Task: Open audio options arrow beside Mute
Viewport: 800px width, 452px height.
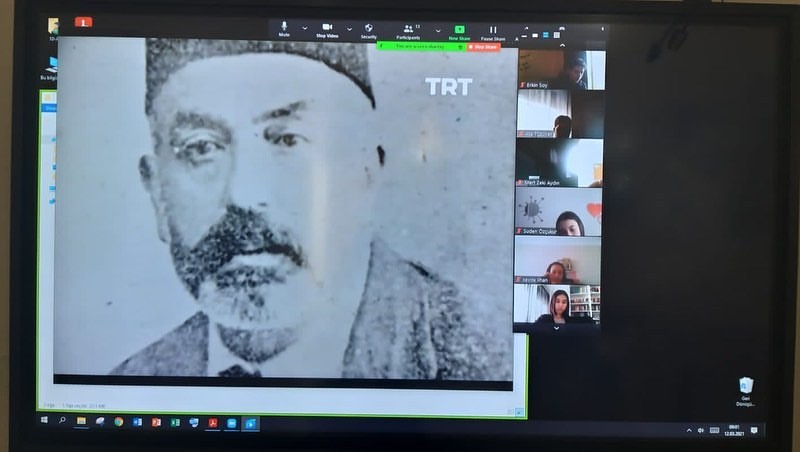Action: pos(305,28)
